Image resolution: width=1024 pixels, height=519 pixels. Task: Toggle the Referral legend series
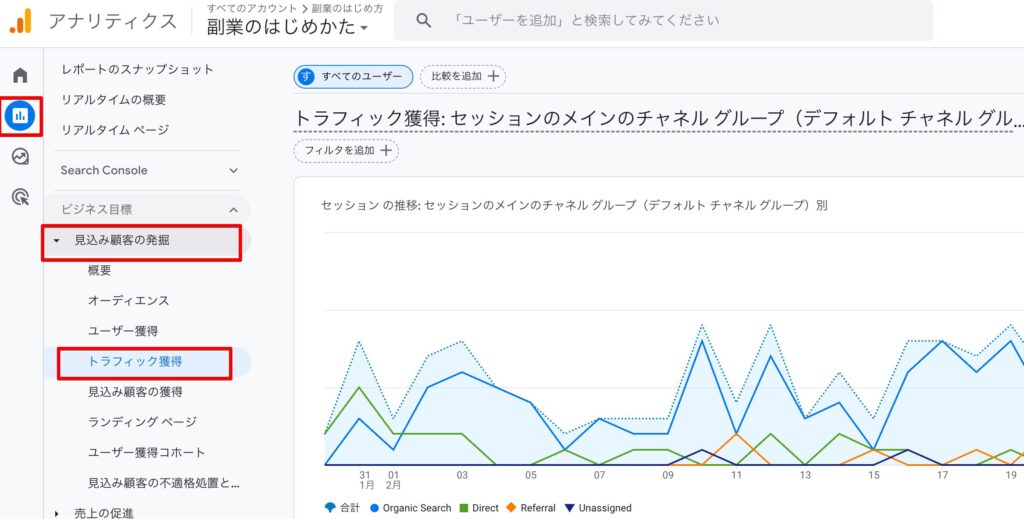coord(531,508)
